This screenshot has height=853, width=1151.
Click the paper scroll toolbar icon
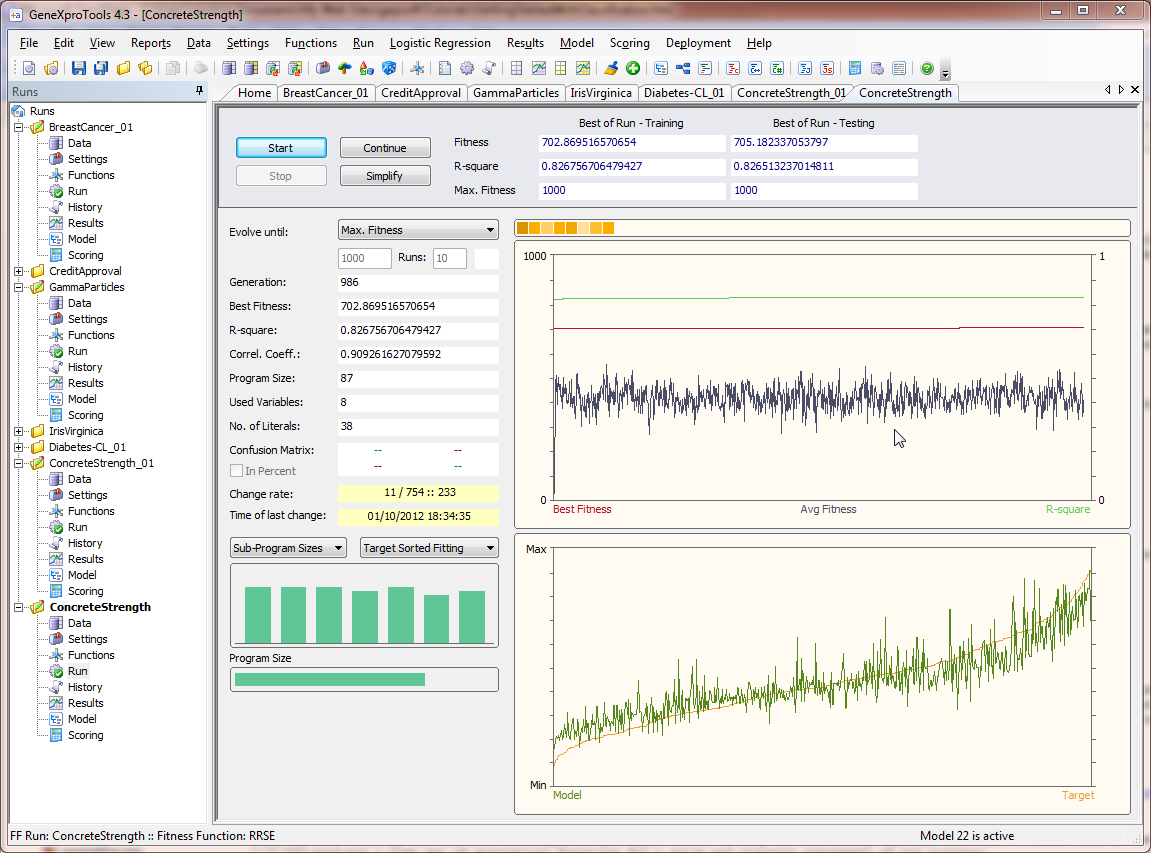tap(489, 68)
